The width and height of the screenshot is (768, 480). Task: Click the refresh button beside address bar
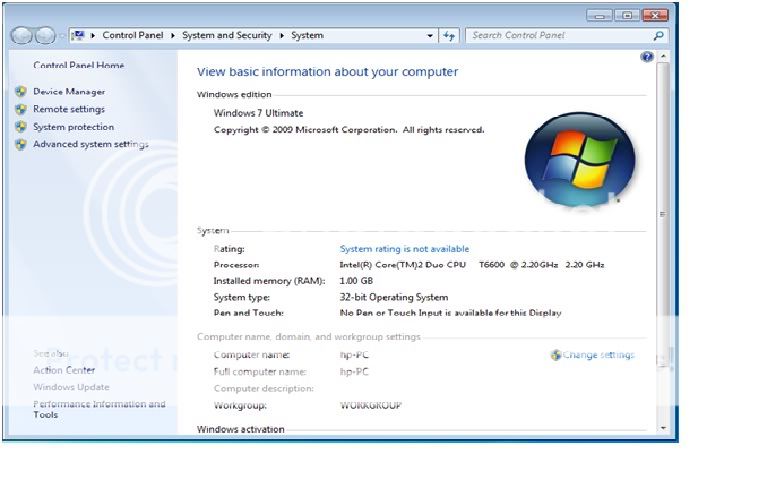pyautogui.click(x=449, y=35)
